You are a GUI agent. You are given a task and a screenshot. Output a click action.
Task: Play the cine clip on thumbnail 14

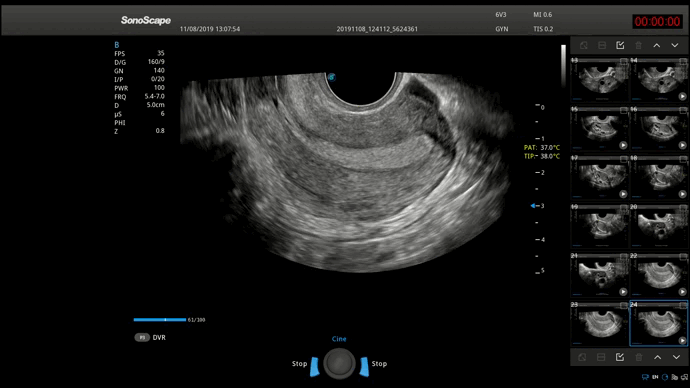[x=682, y=96]
